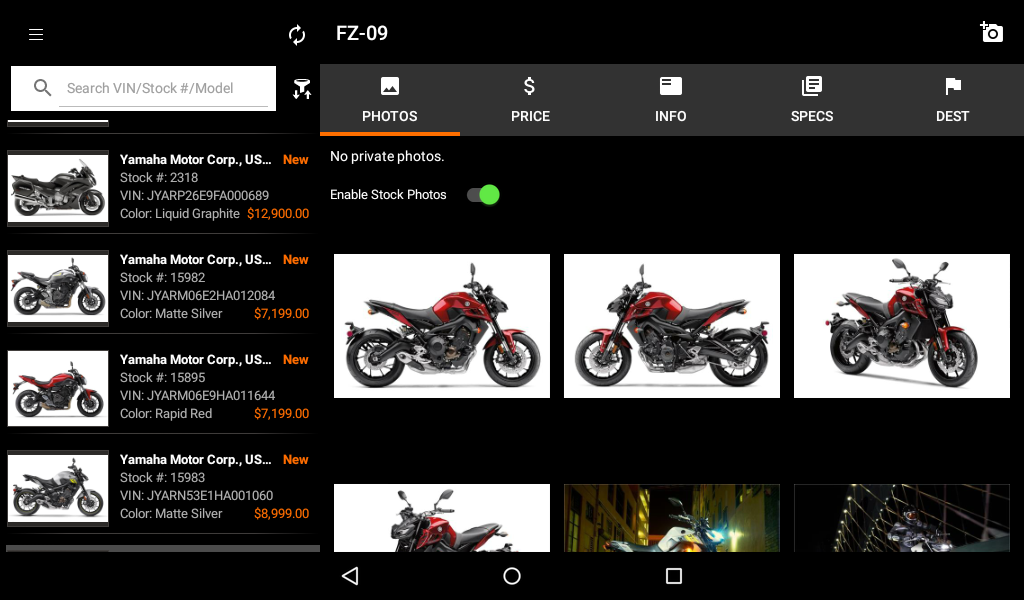
Task: Tap the add photo camera icon
Action: point(991,32)
